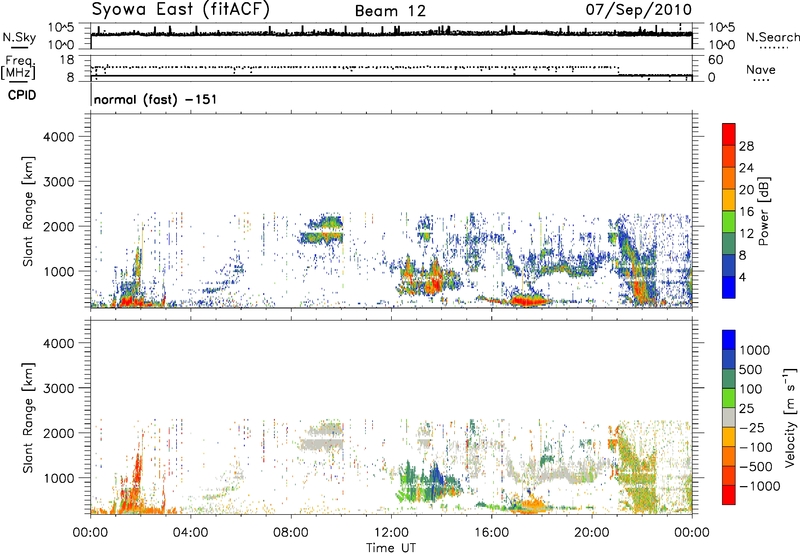Click the light green 12–16 dB Power segment
Screen dimensions: 800x554
[729, 222]
